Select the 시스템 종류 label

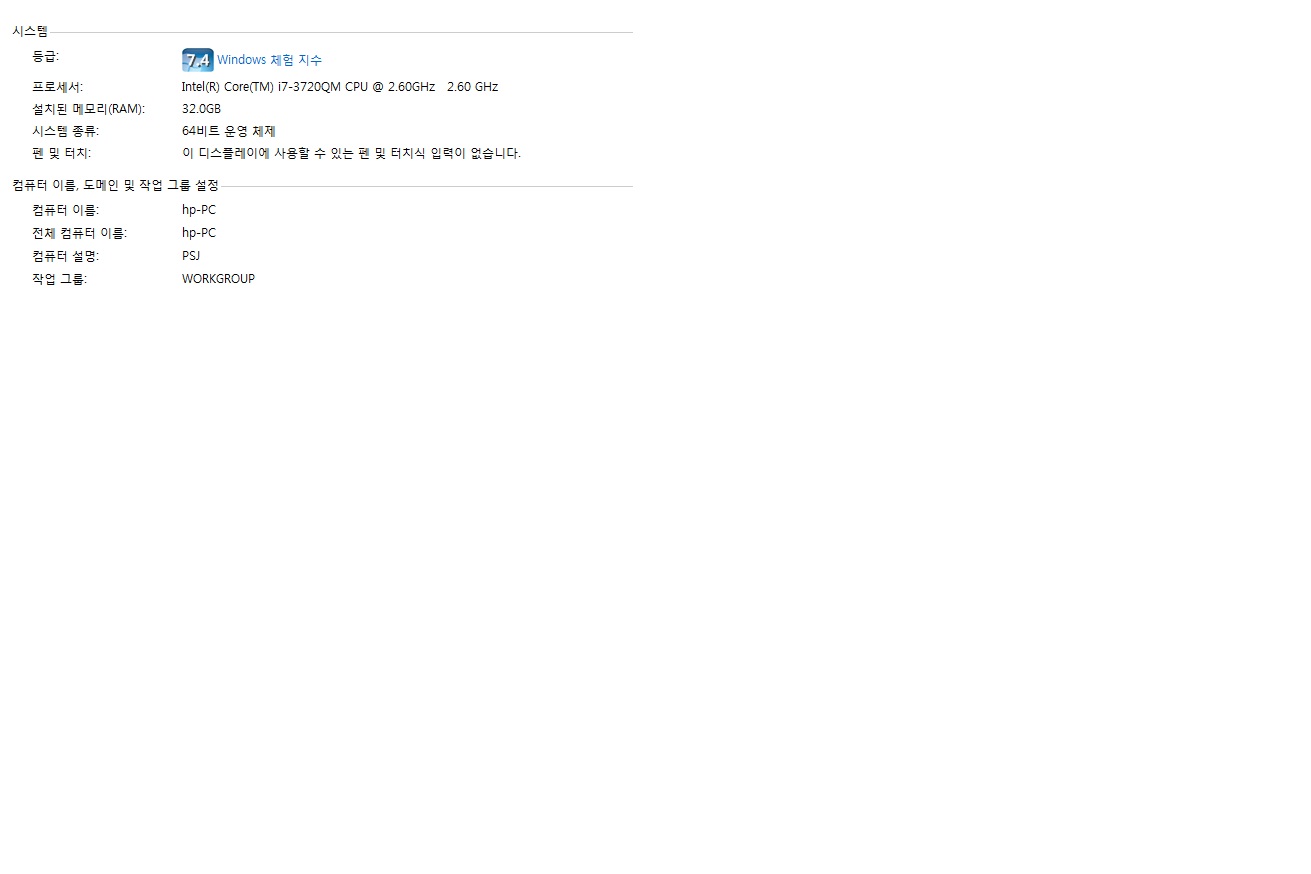tap(66, 131)
